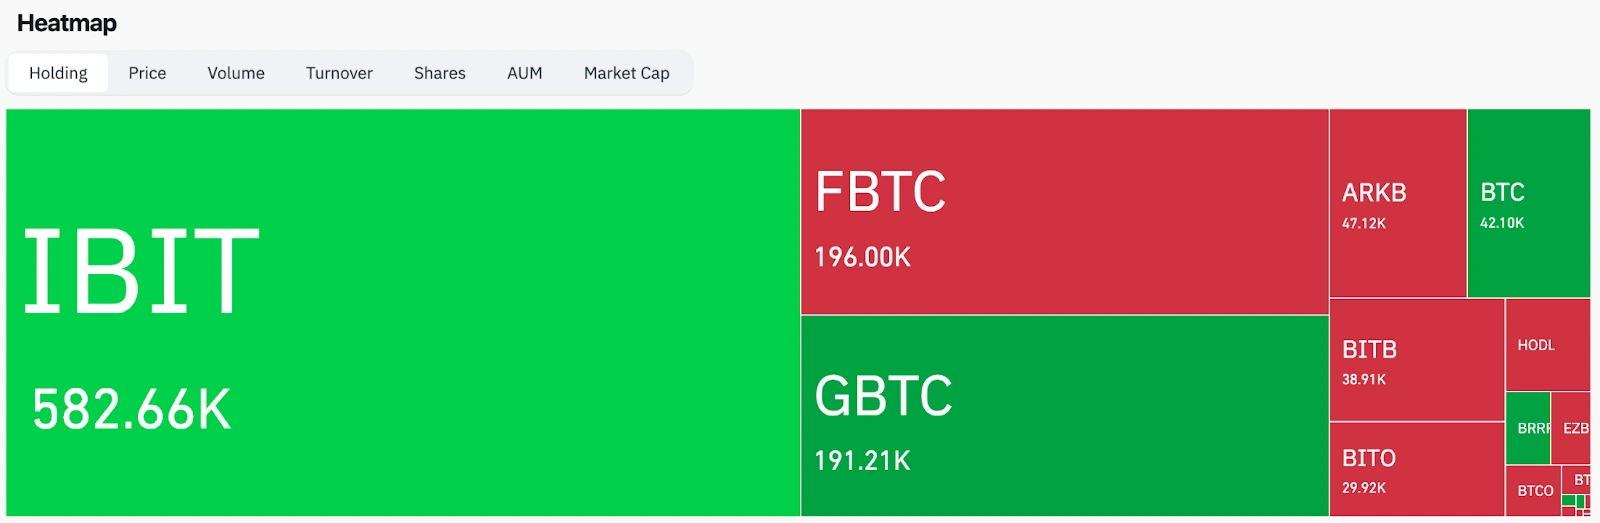Click IBIT's 582.66K holding value
1600x523 pixels.
(x=132, y=409)
